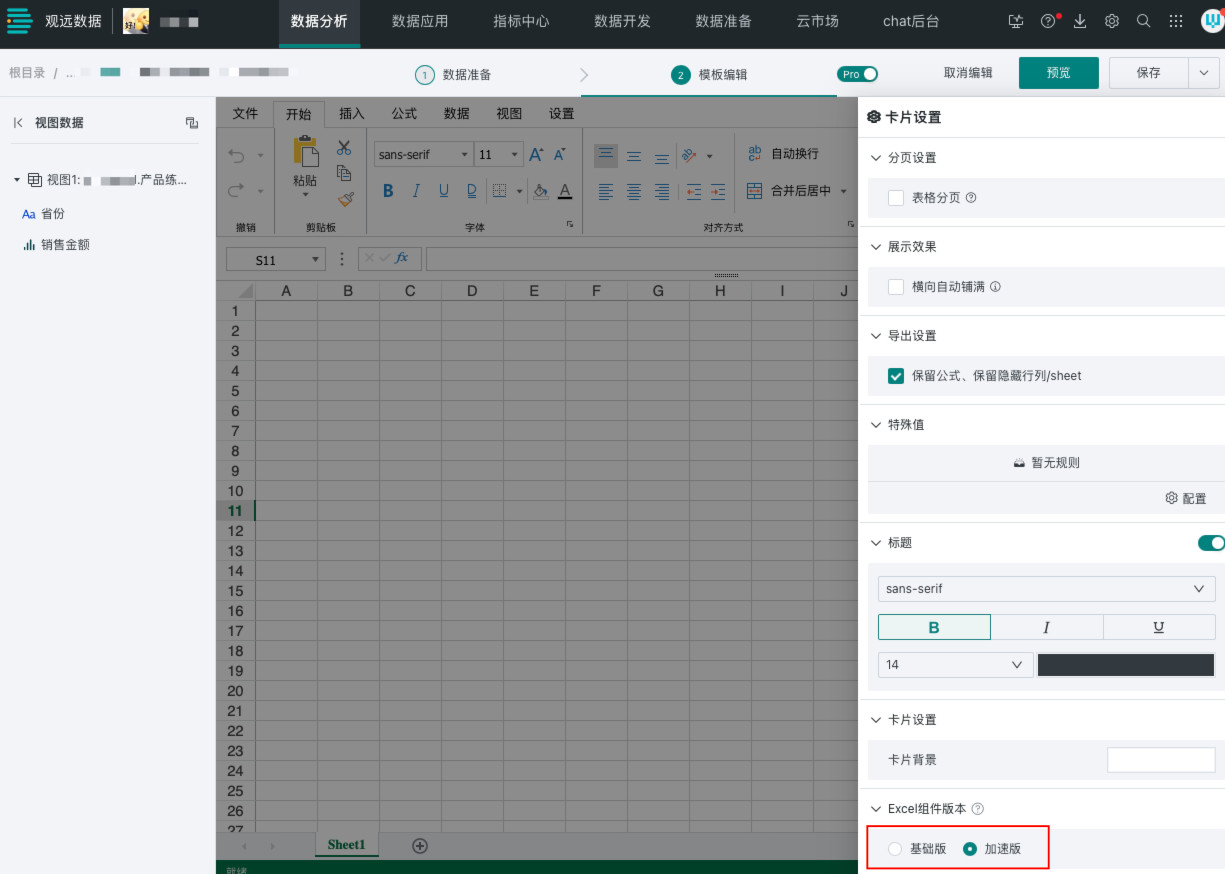Open the 文件 ribbon tab
The width and height of the screenshot is (1225, 874).
point(246,114)
